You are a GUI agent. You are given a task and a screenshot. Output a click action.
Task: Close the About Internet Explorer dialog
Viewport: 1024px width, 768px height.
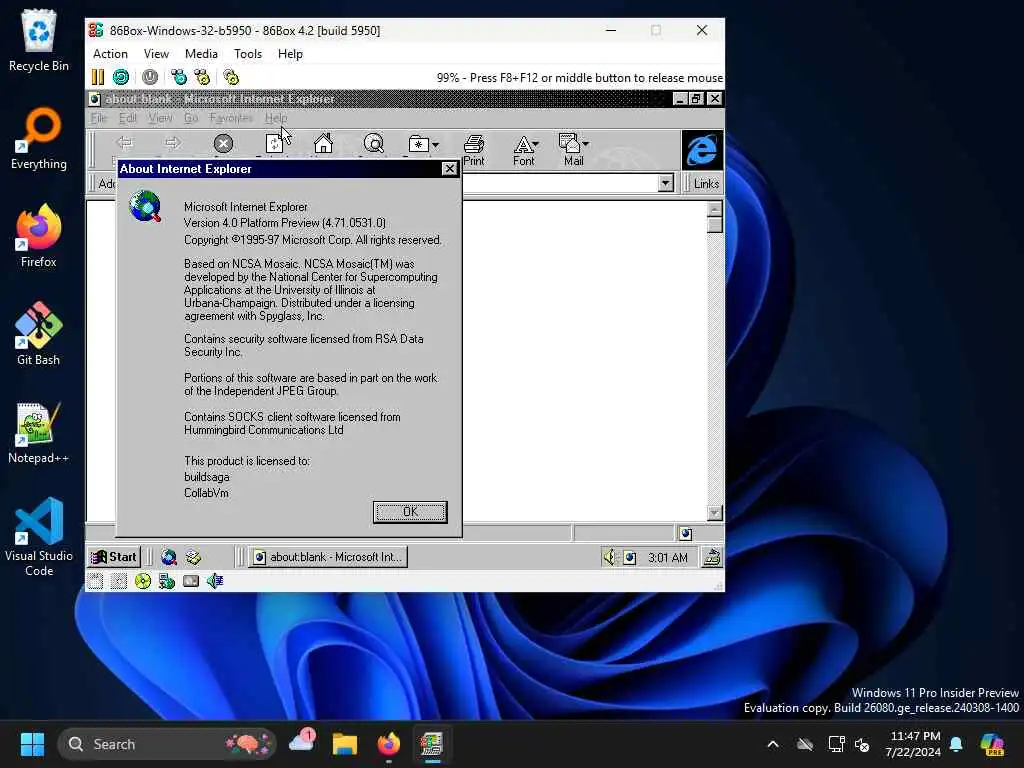(449, 168)
